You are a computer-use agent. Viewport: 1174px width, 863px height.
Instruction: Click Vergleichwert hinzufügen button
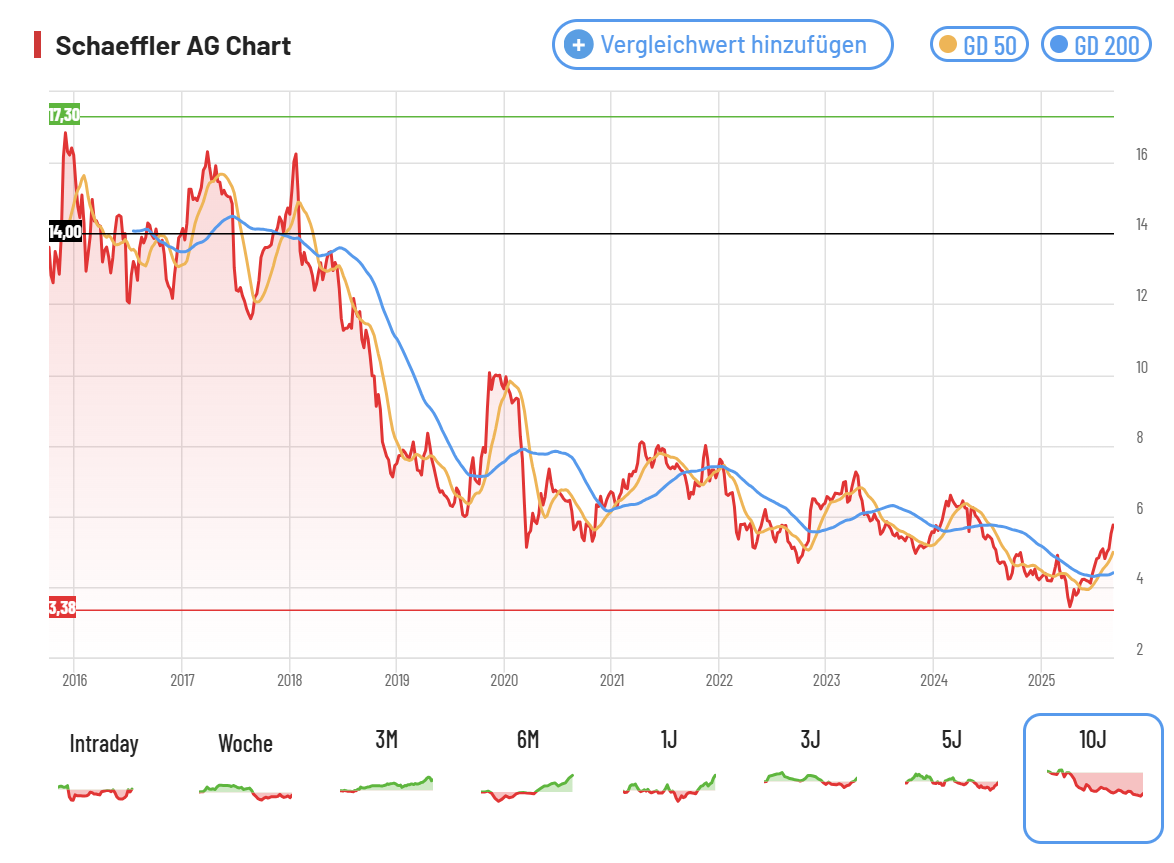coord(723,45)
